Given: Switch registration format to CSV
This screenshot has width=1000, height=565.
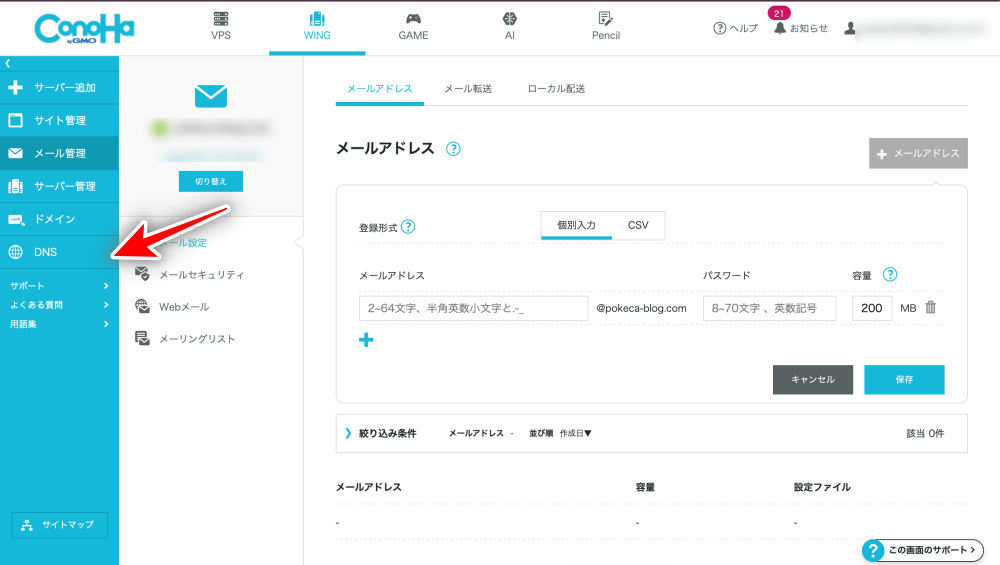Looking at the screenshot, I should pos(638,225).
